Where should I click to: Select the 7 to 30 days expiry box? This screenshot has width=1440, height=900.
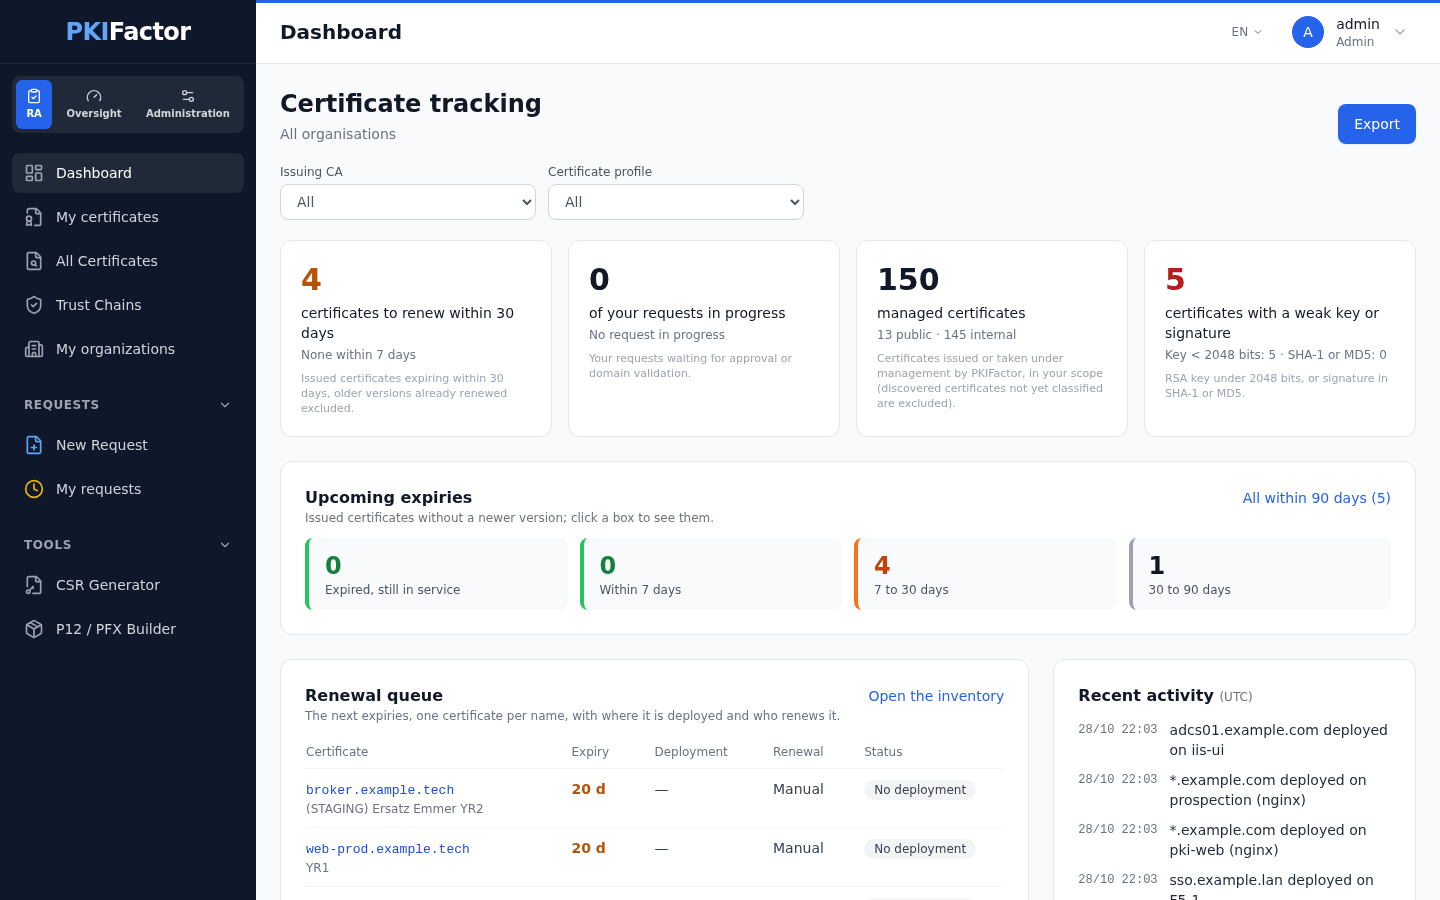[985, 574]
